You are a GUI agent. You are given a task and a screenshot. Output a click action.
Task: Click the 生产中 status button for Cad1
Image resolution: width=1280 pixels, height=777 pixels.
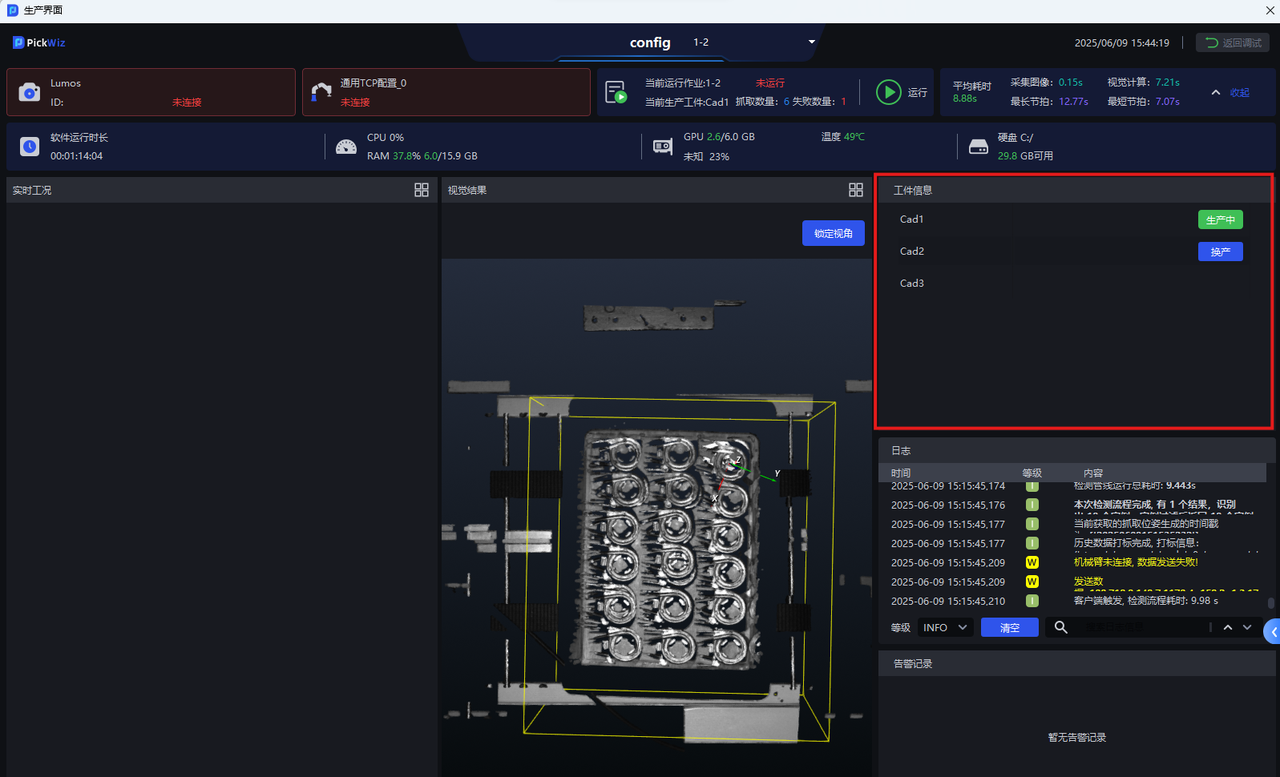click(1220, 220)
